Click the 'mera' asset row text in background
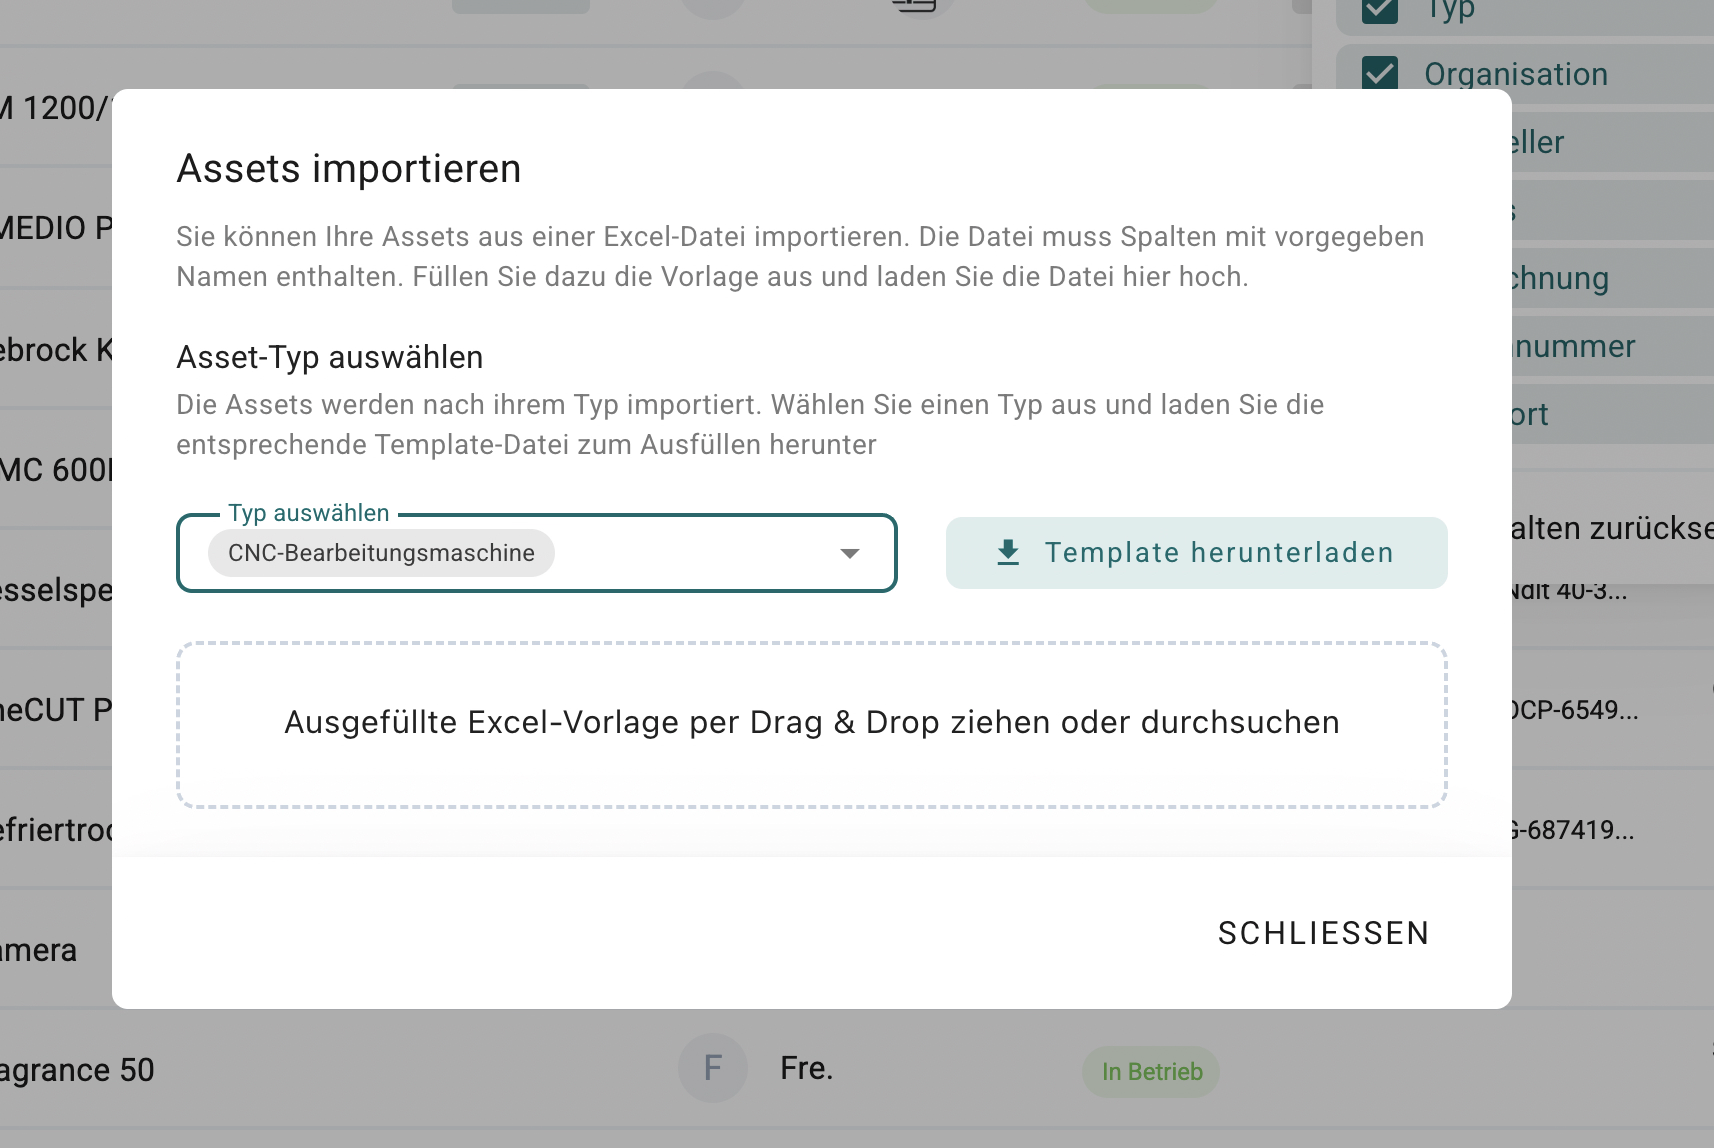Viewport: 1714px width, 1148px height. (x=38, y=950)
